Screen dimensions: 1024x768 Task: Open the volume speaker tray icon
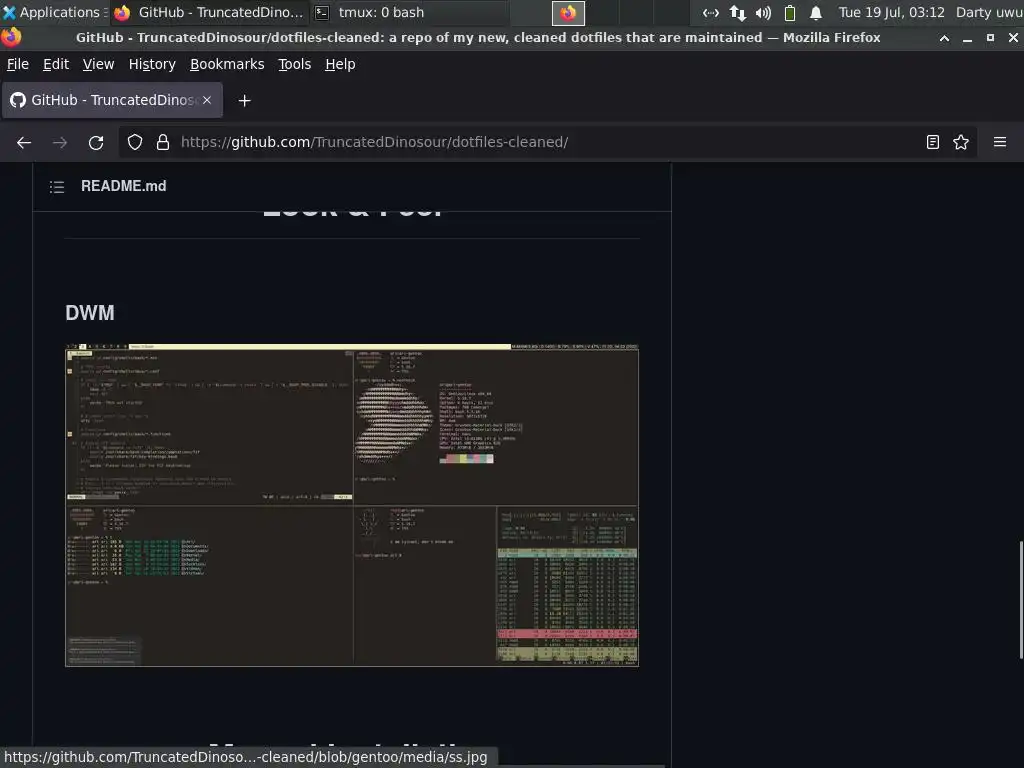click(x=763, y=12)
